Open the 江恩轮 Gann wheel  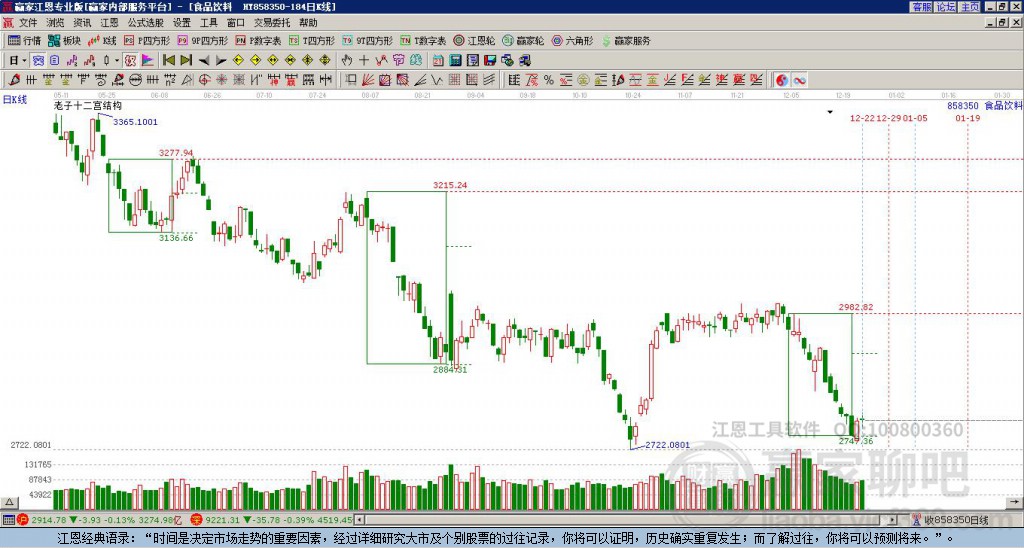click(x=474, y=40)
